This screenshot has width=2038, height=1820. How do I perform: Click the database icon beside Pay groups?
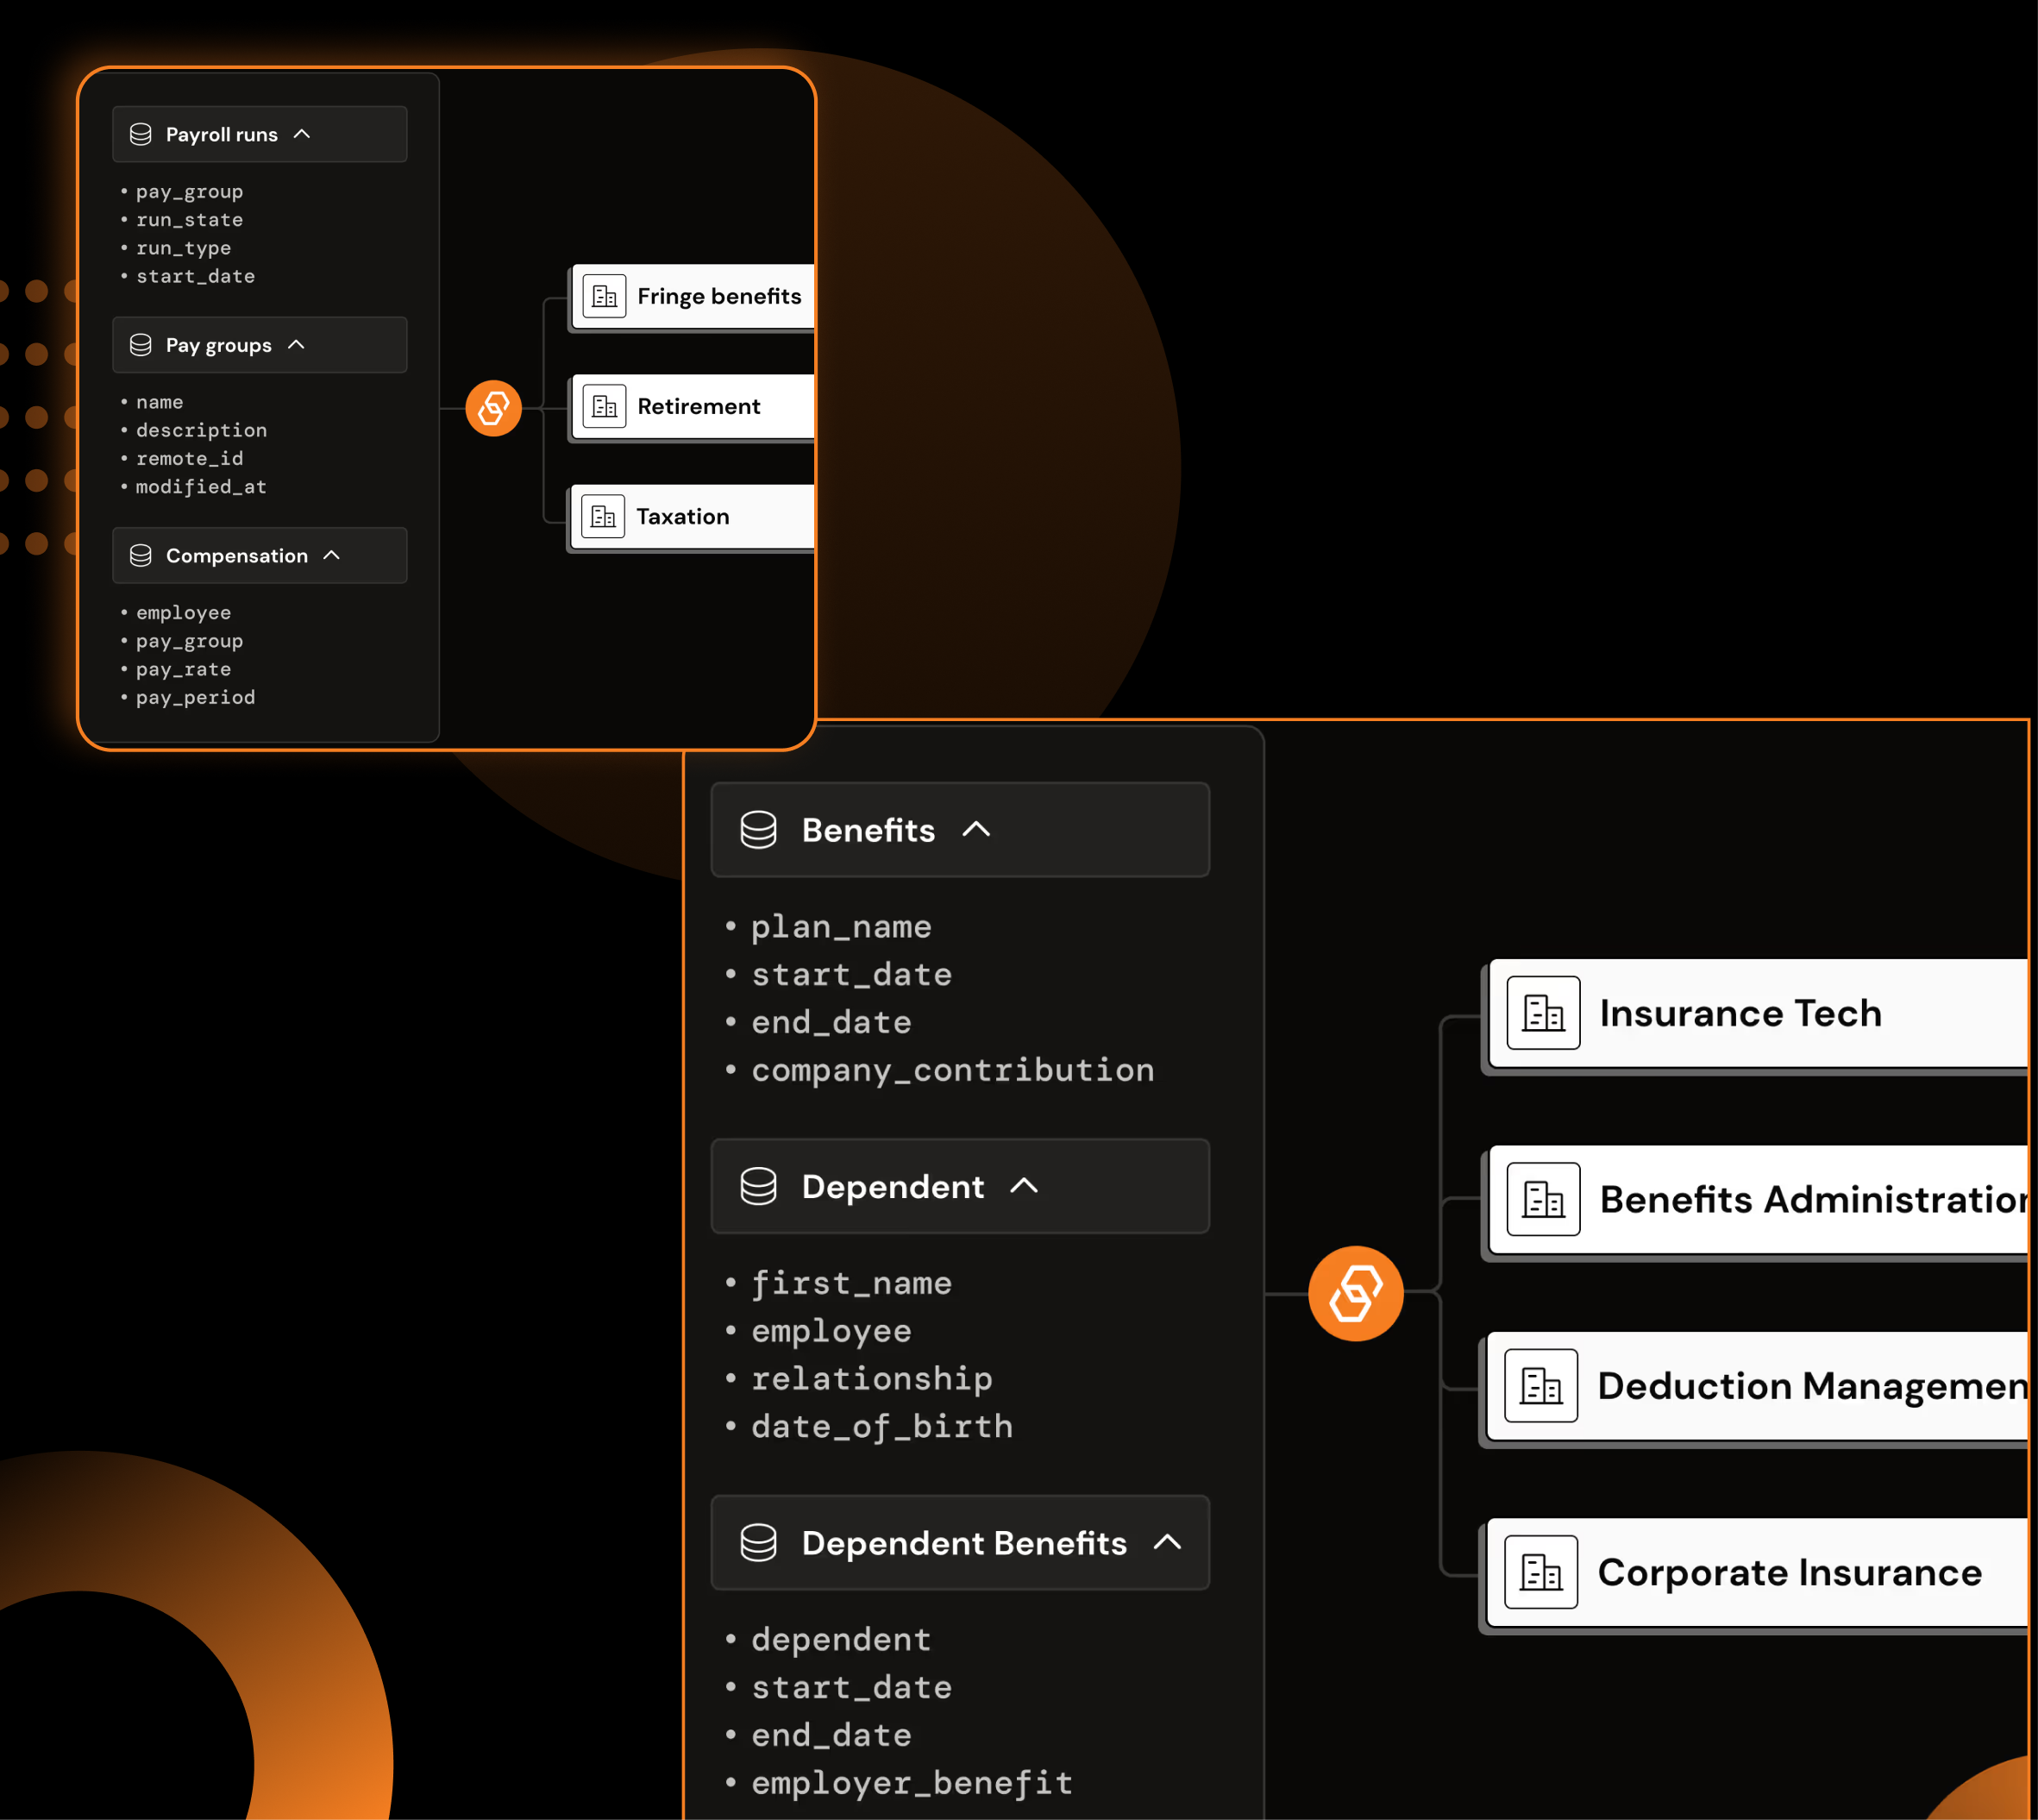141,345
